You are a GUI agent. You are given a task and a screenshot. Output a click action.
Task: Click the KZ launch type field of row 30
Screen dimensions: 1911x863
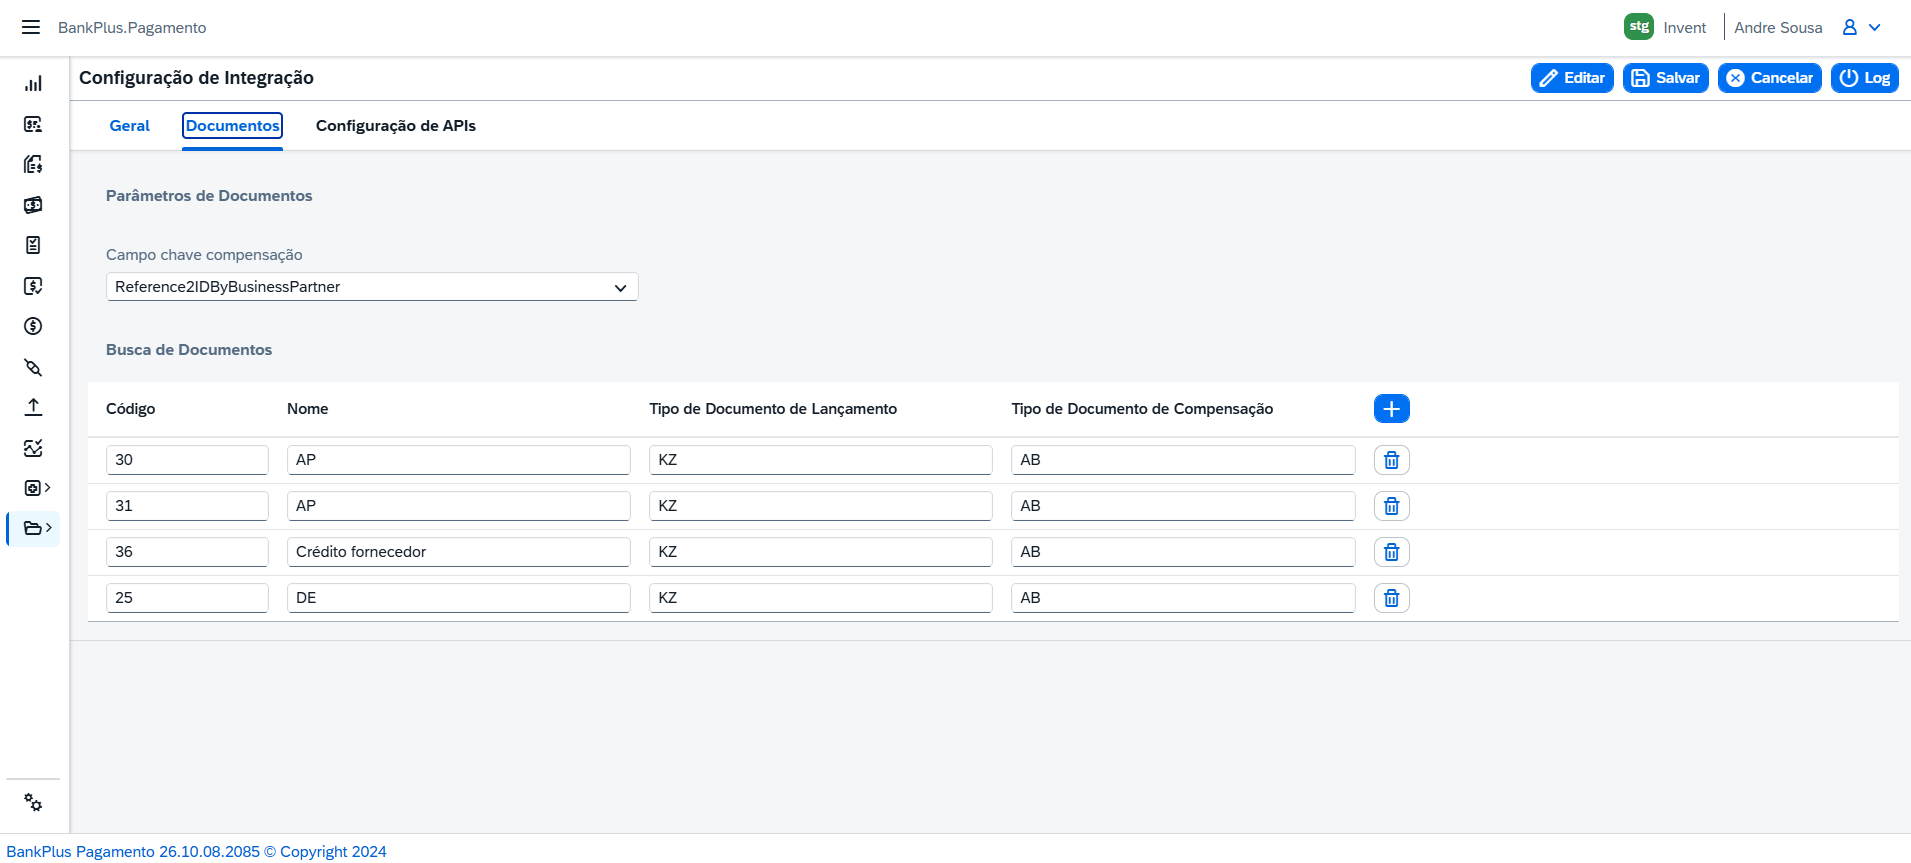(821, 460)
